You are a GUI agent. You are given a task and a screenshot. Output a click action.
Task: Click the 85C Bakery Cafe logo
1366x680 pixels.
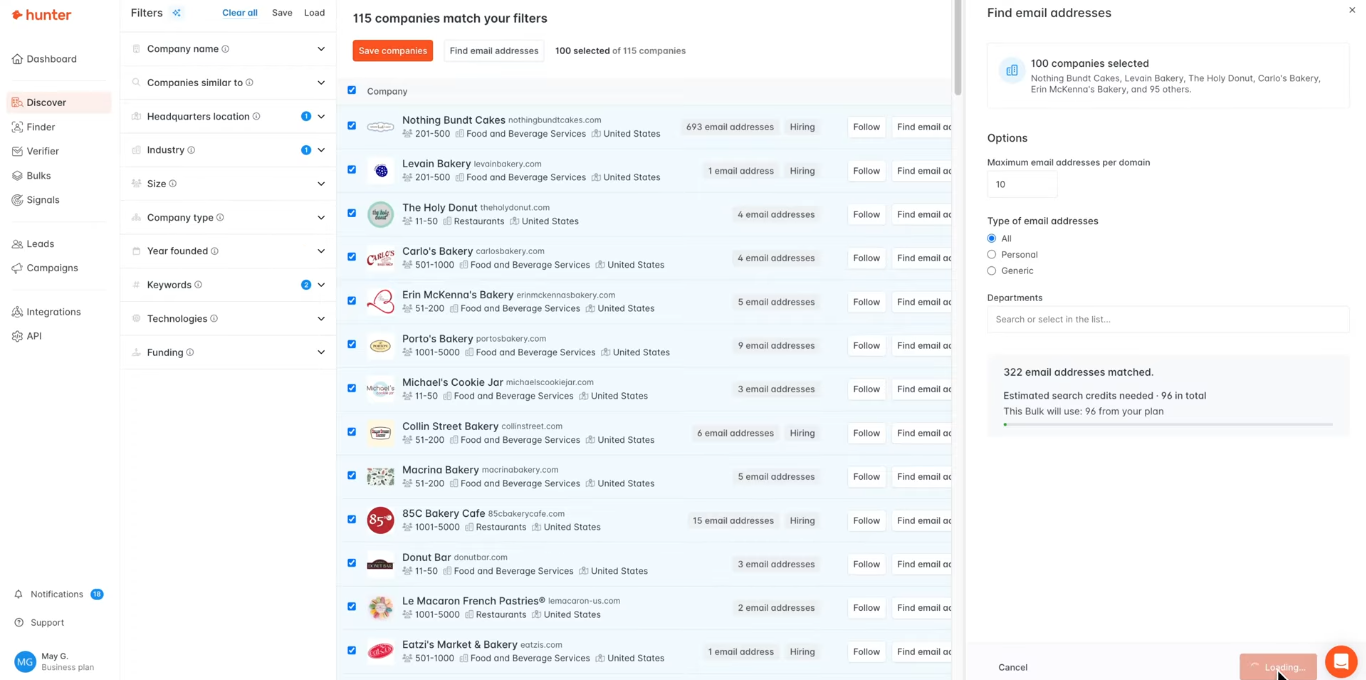click(x=380, y=520)
